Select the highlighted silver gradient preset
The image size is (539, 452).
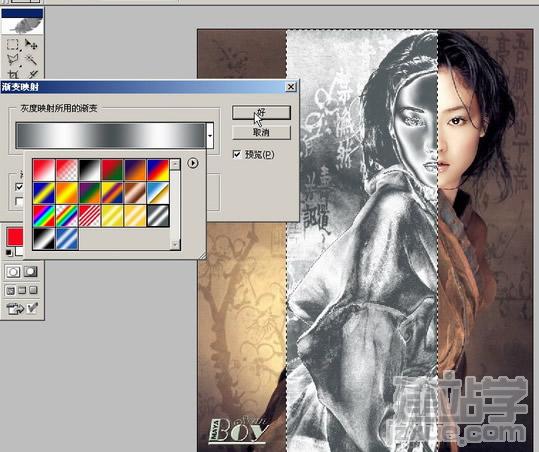pos(158,216)
